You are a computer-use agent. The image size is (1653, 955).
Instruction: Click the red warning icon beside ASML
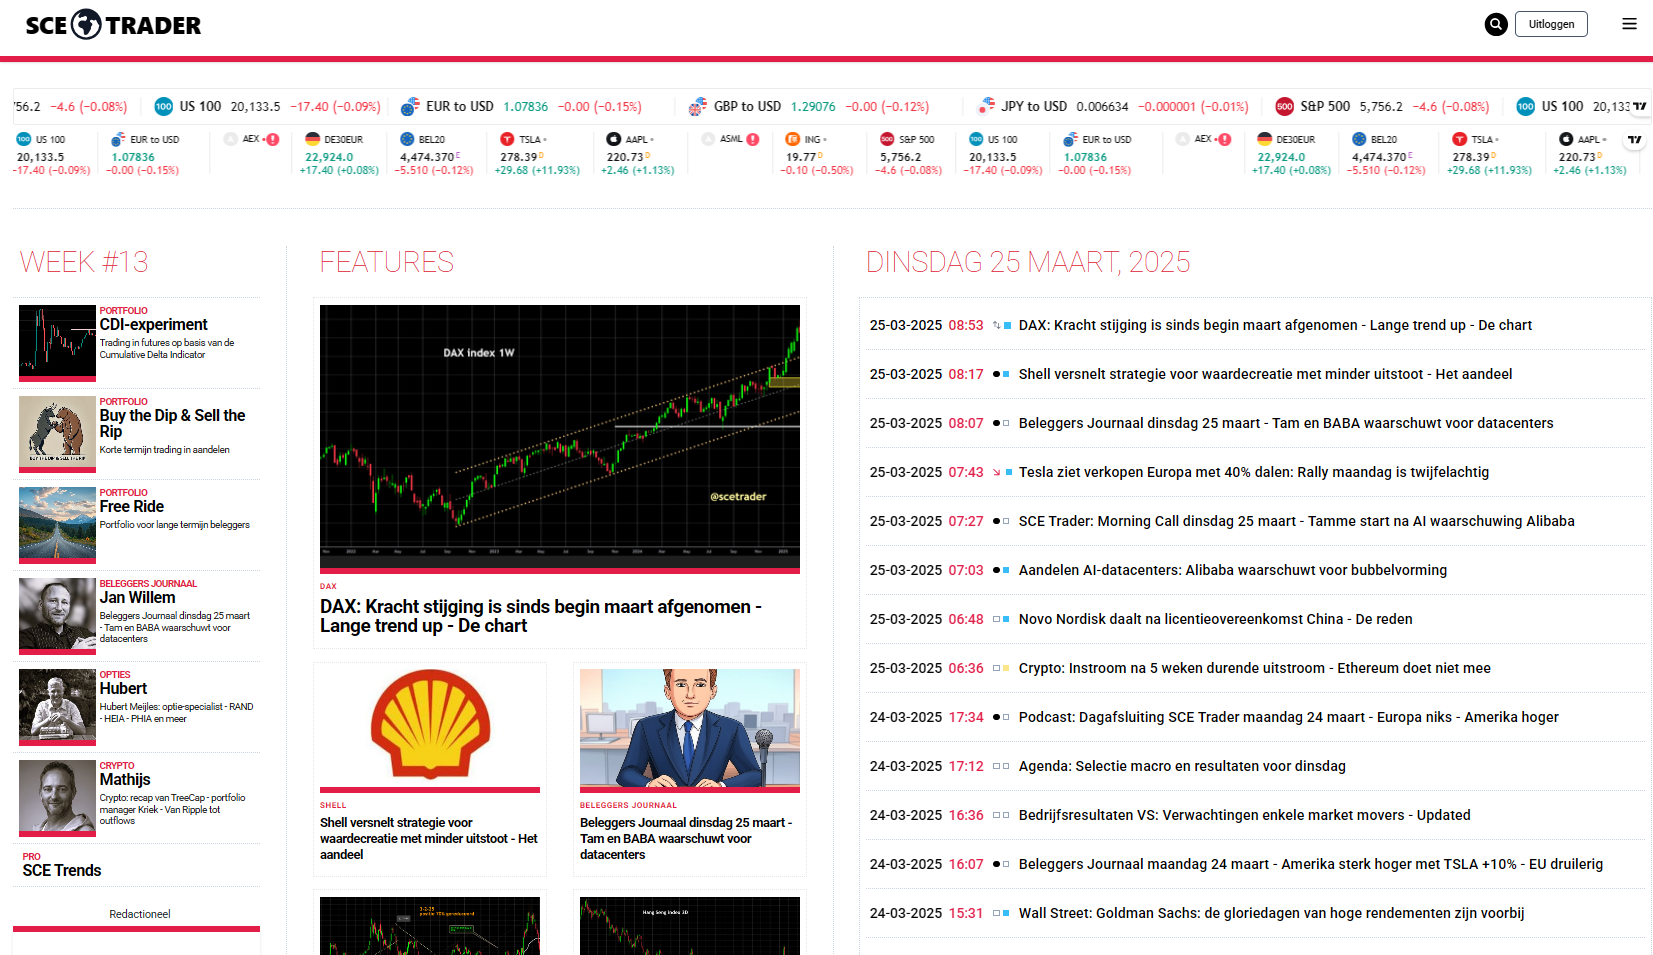[x=753, y=139]
